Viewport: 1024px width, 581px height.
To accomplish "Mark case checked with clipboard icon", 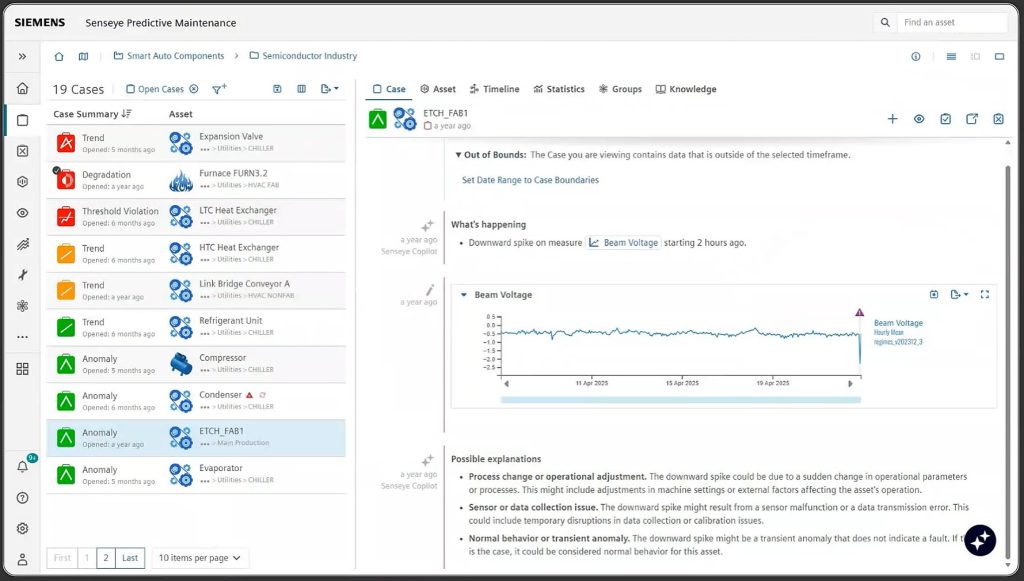I will pyautogui.click(x=945, y=119).
